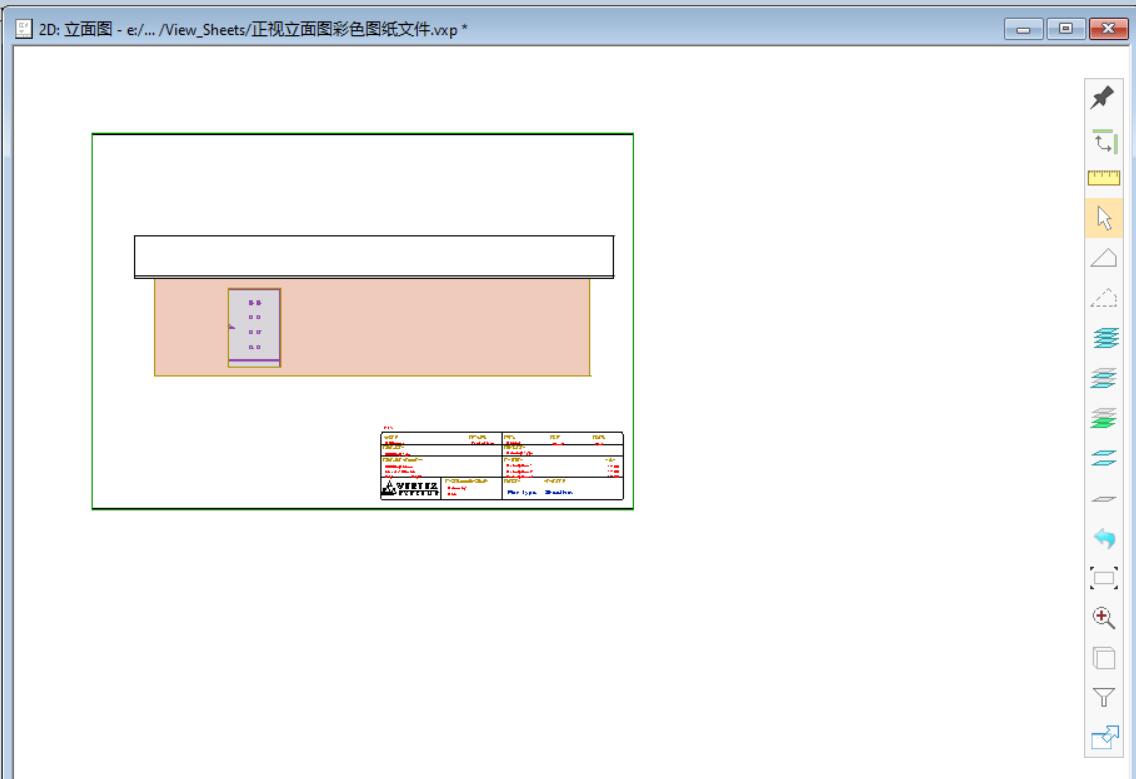Click the magnifier zoom-in icon
Image resolution: width=1136 pixels, height=779 pixels.
1103,617
